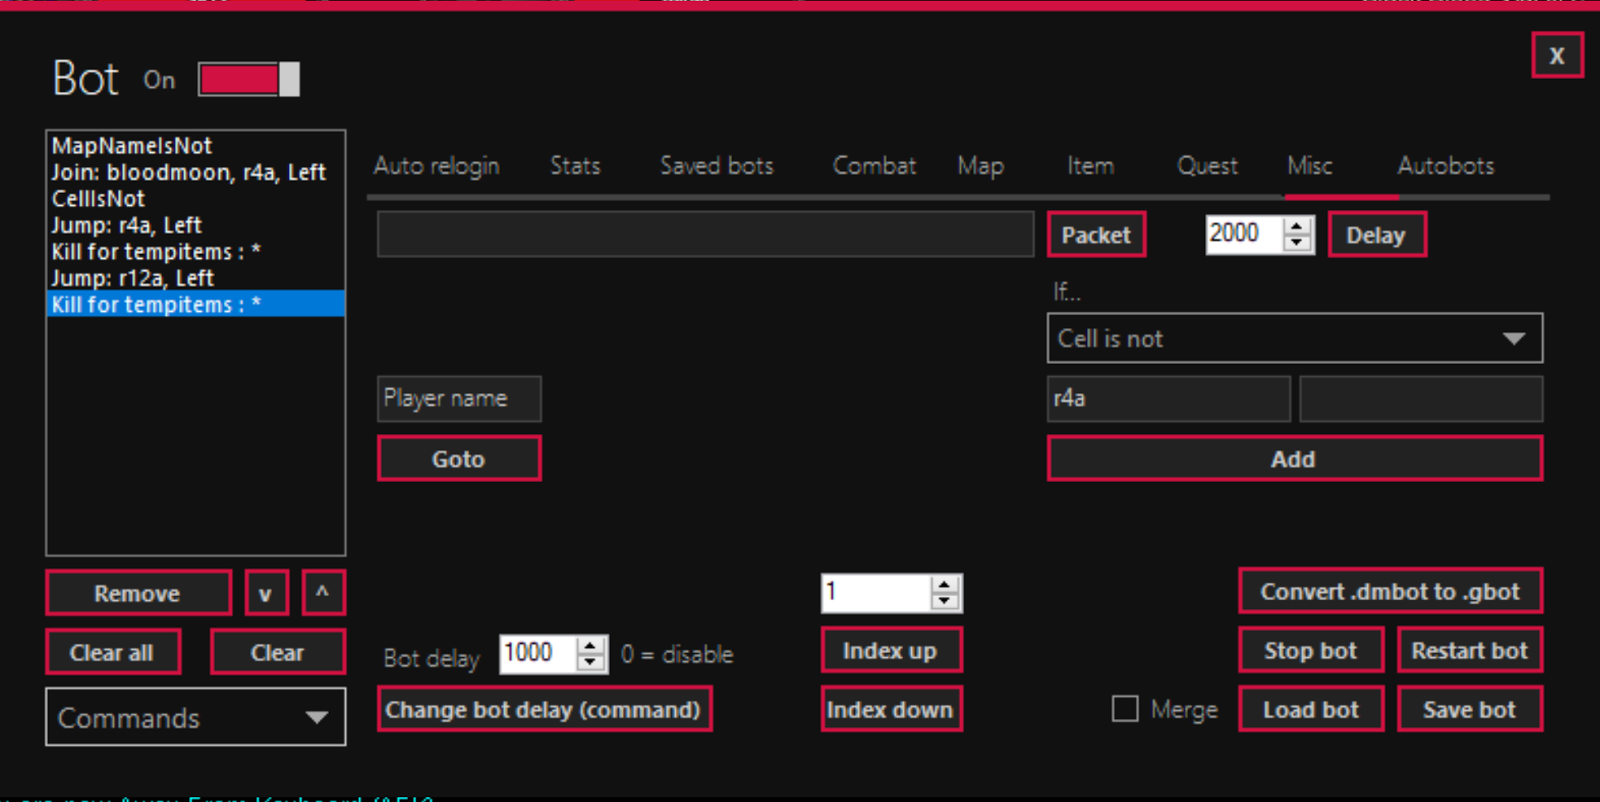Click Add to insert the condition
The height and width of the screenshot is (802, 1600).
(1294, 459)
